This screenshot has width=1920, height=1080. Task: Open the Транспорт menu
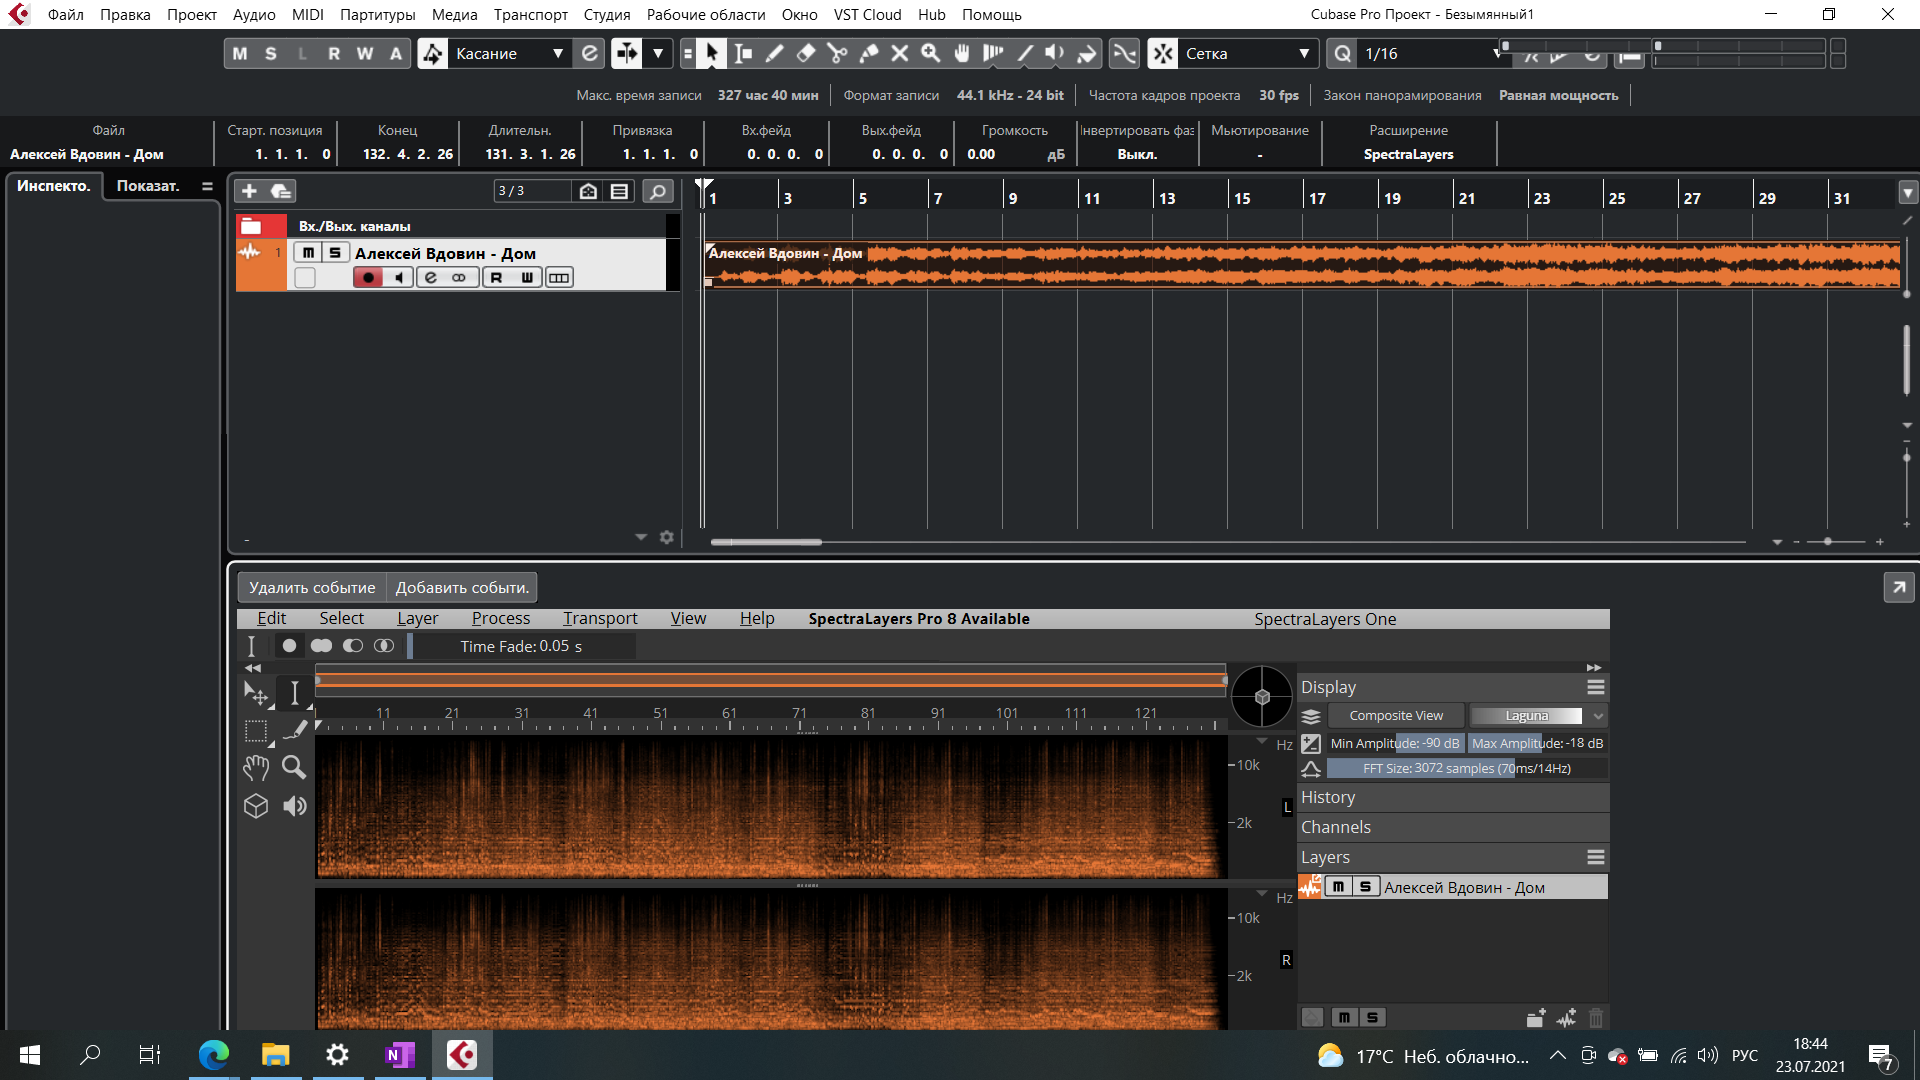(x=530, y=15)
